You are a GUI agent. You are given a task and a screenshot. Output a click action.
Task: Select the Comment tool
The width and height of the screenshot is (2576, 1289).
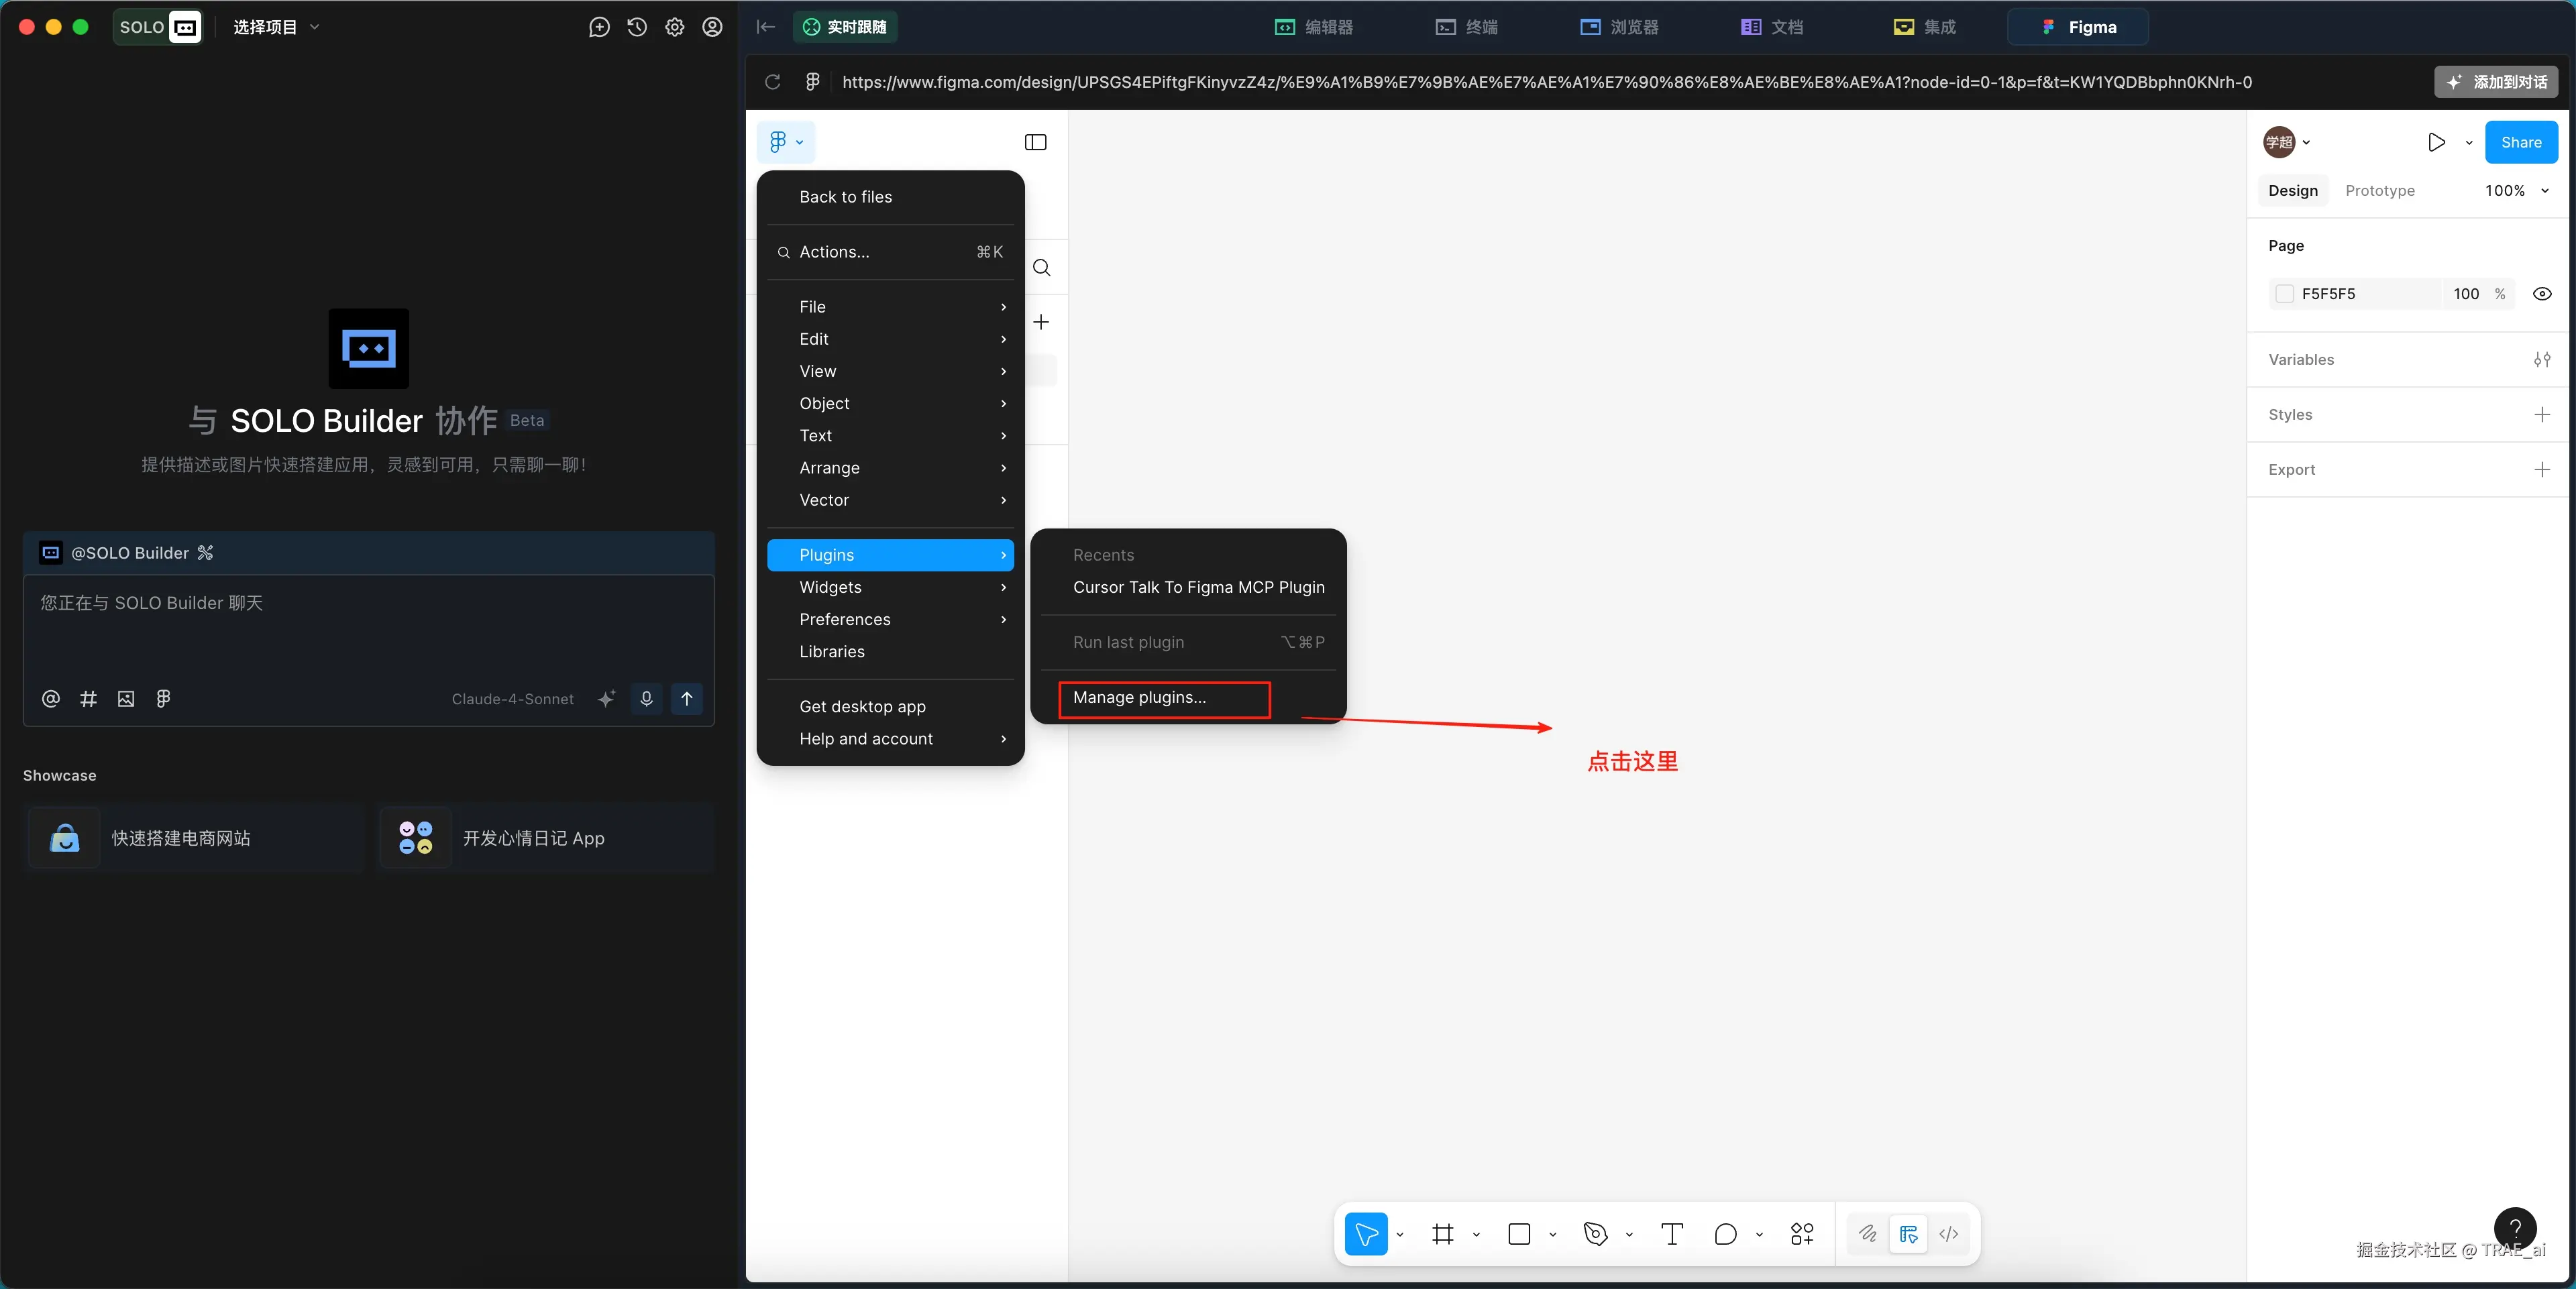[x=1725, y=1234]
